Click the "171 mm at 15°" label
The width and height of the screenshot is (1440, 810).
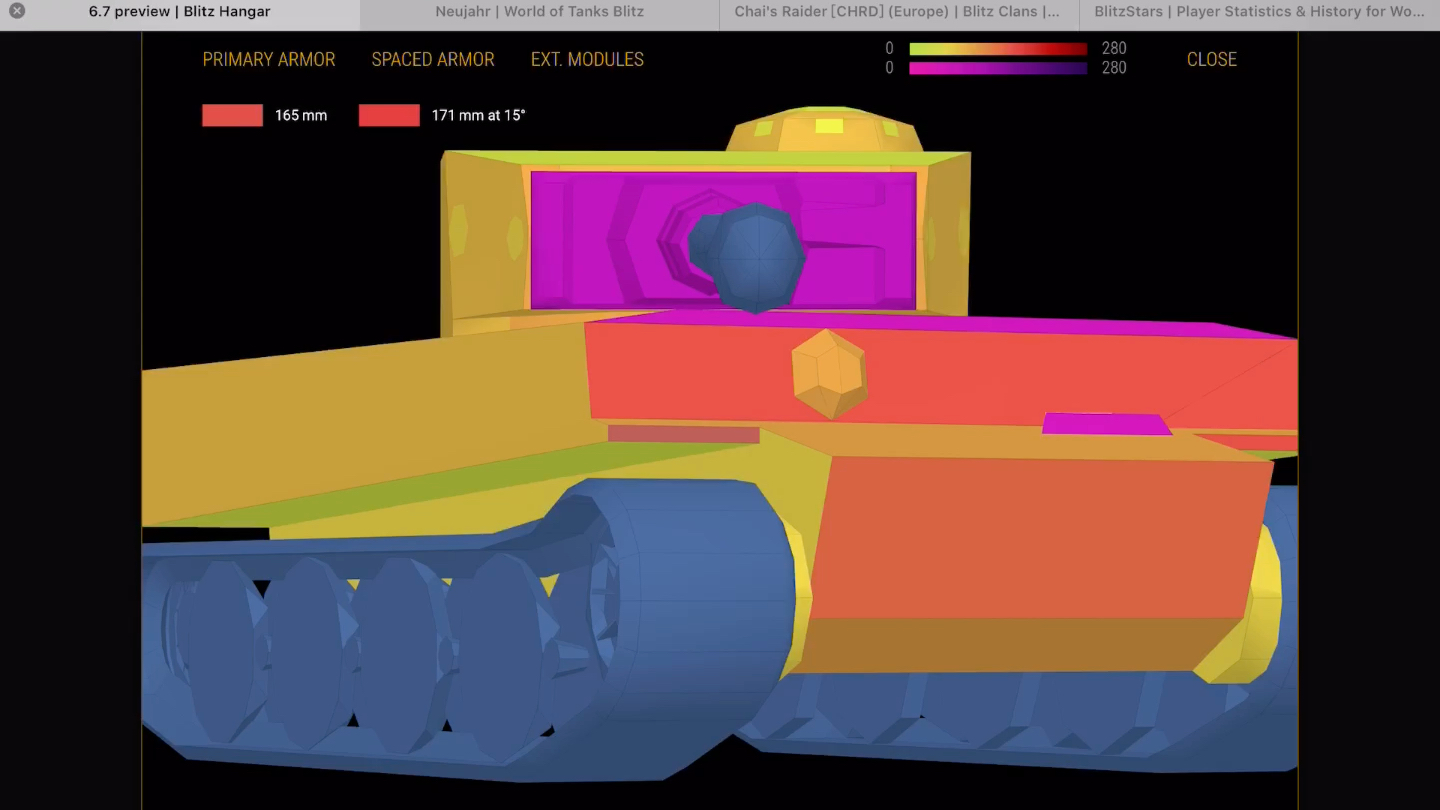pyautogui.click(x=478, y=115)
